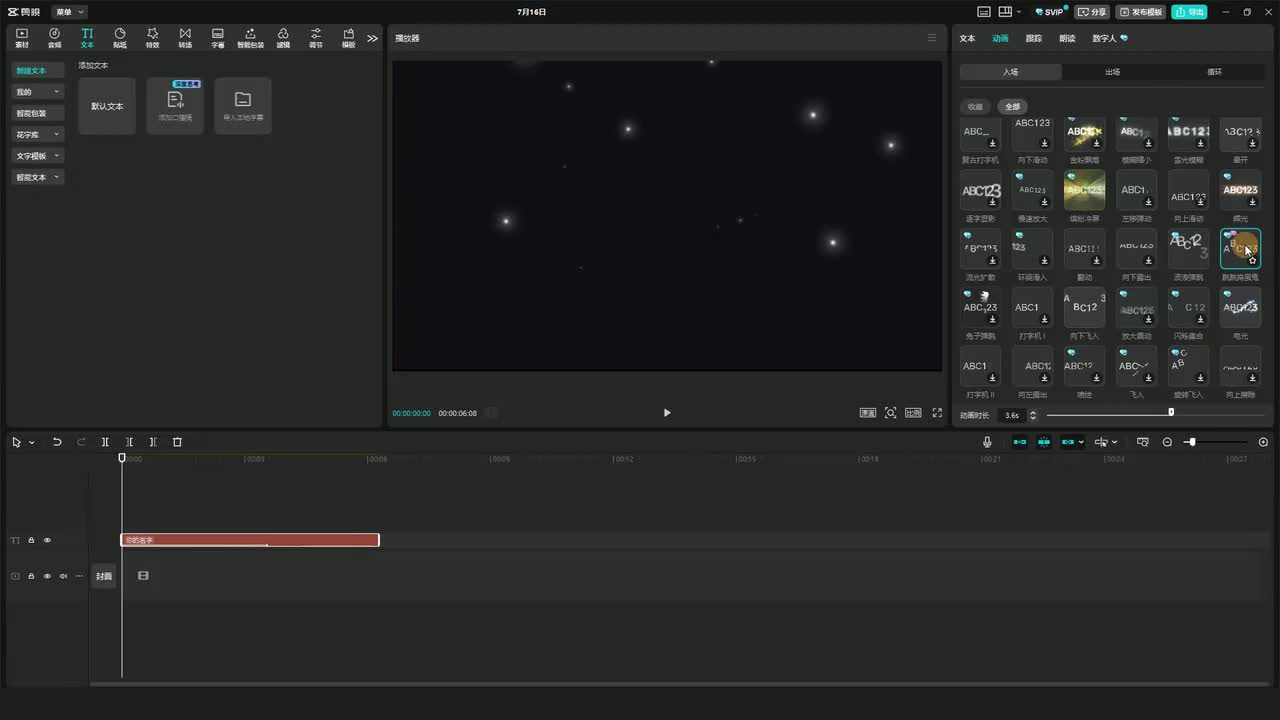The height and width of the screenshot is (720, 1280).
Task: Open the 字幕 captions panel
Action: pyautogui.click(x=218, y=38)
